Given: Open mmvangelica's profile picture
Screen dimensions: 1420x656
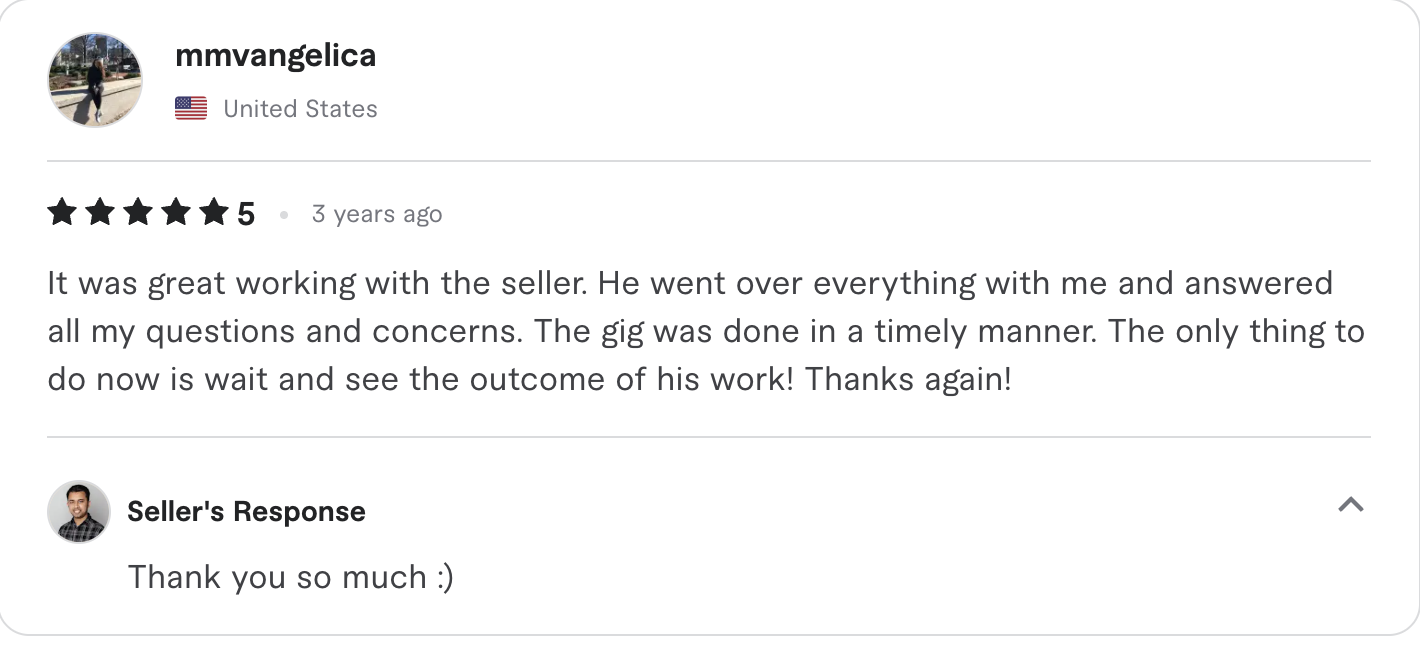Looking at the screenshot, I should 95,79.
